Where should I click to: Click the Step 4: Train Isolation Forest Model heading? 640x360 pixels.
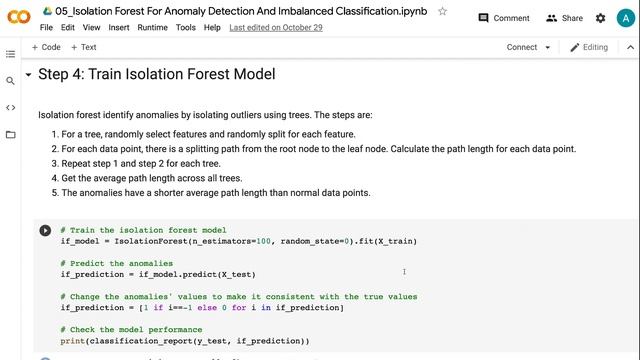157,74
